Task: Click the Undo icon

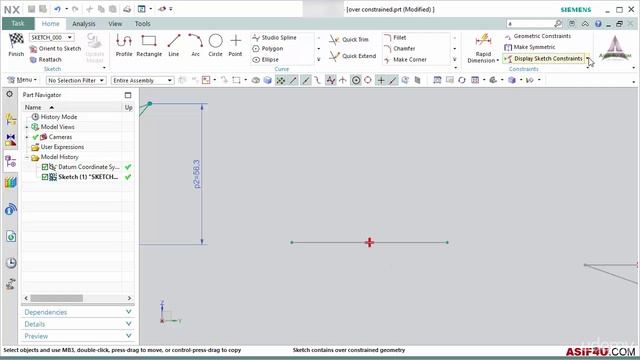Action: [x=57, y=9]
